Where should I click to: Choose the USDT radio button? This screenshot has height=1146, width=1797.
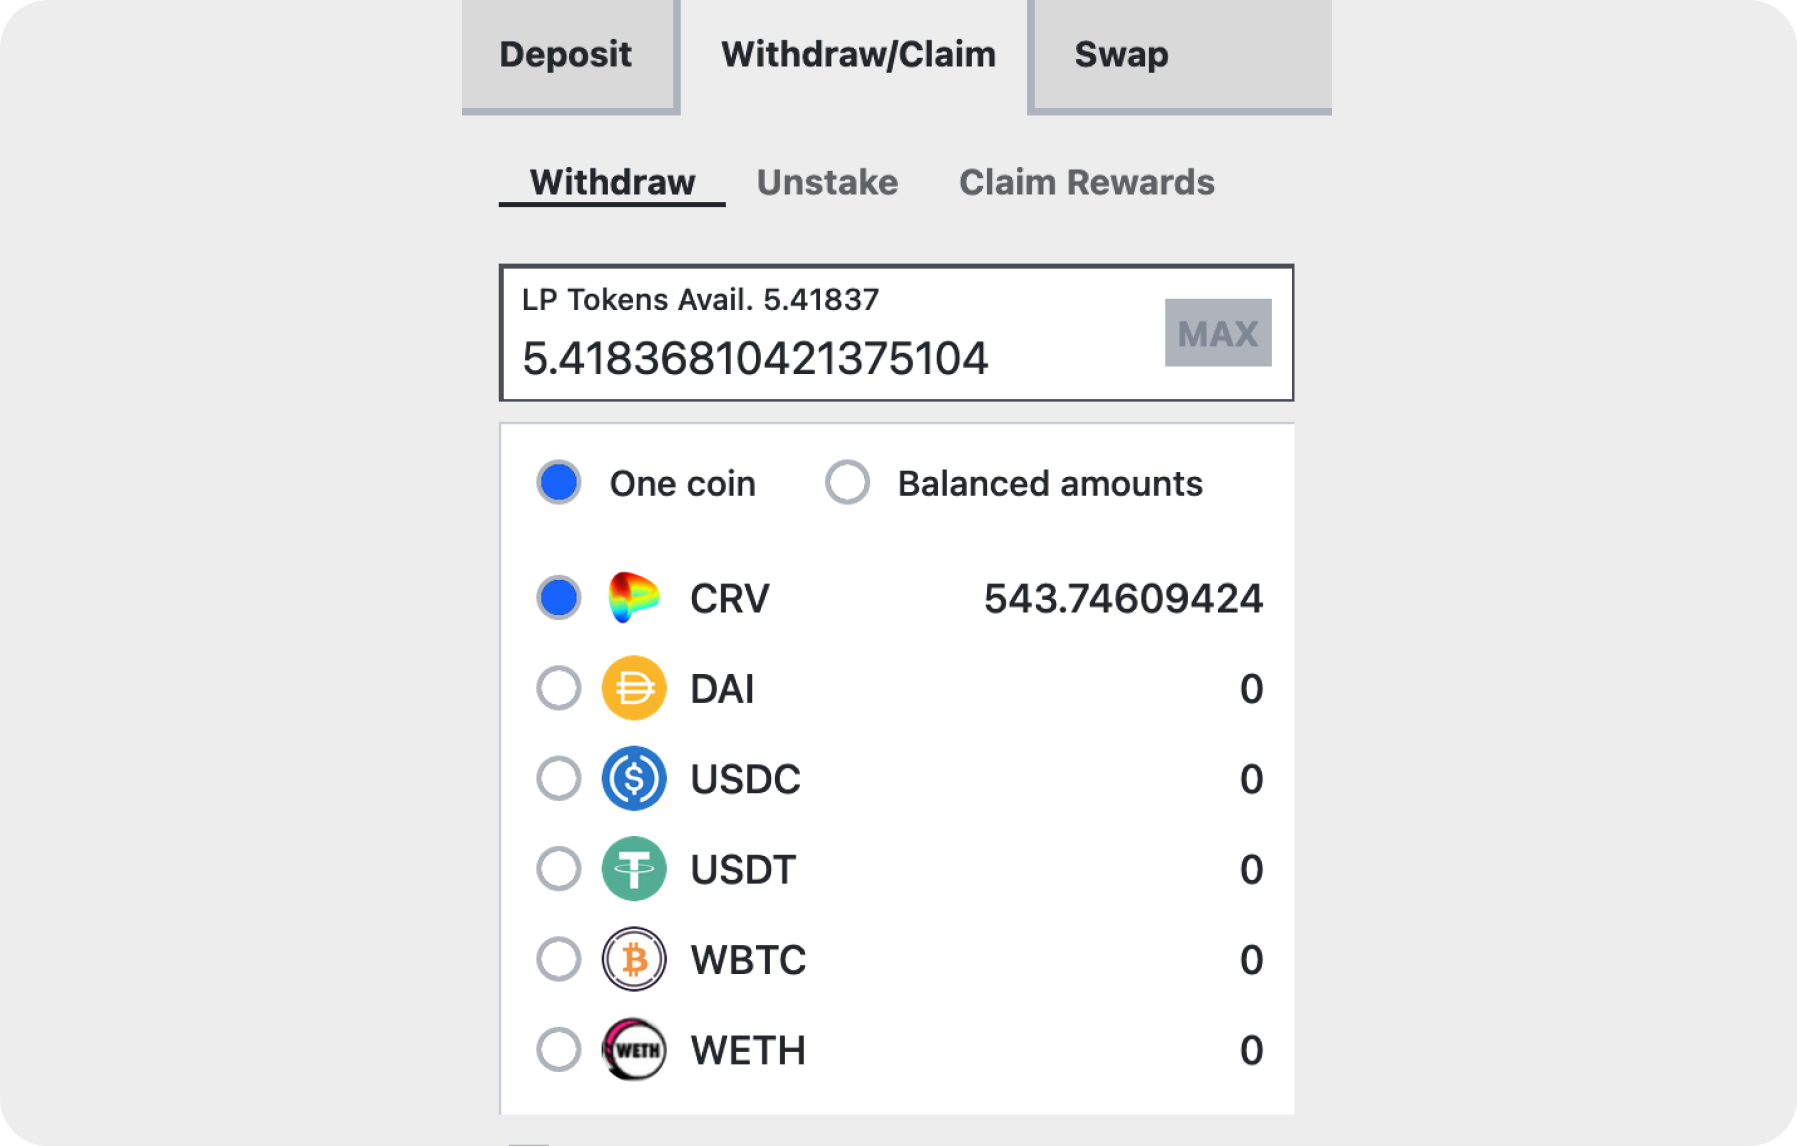(x=559, y=869)
